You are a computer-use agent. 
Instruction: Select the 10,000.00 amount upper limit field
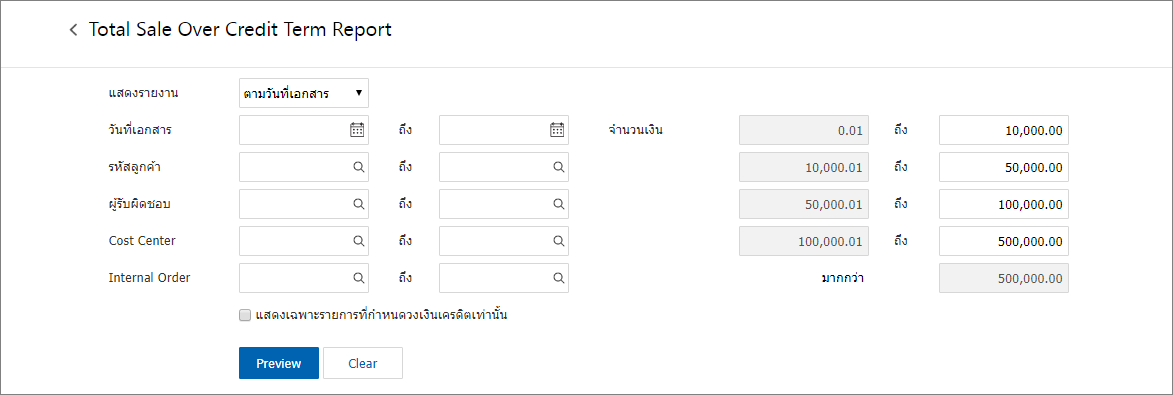1004,130
